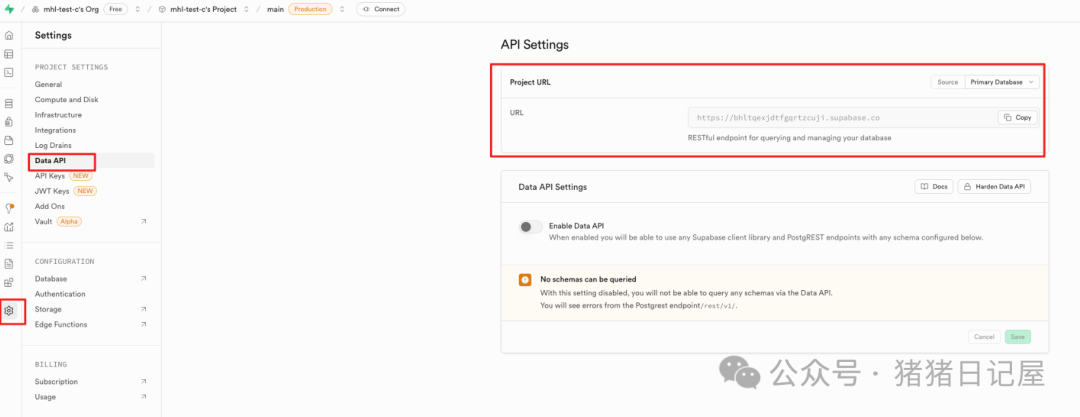1080x417 pixels.
Task: Open Authentication configuration link
Action: pos(60,294)
